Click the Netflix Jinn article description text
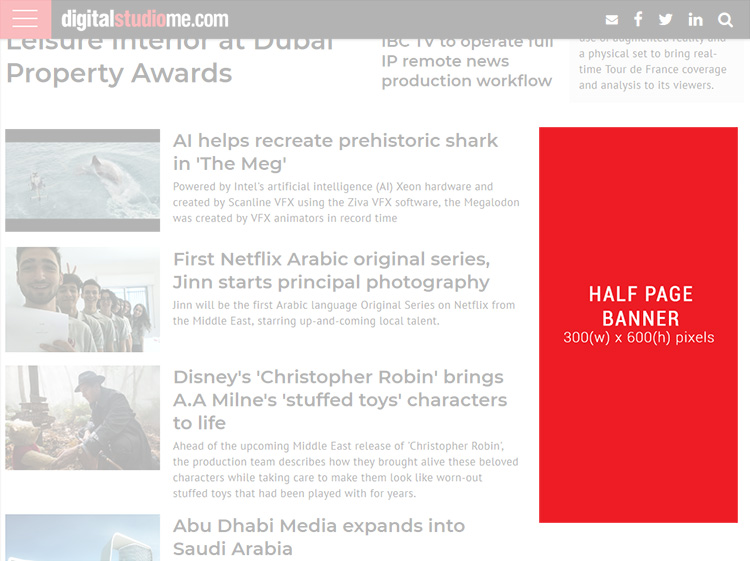 point(344,313)
